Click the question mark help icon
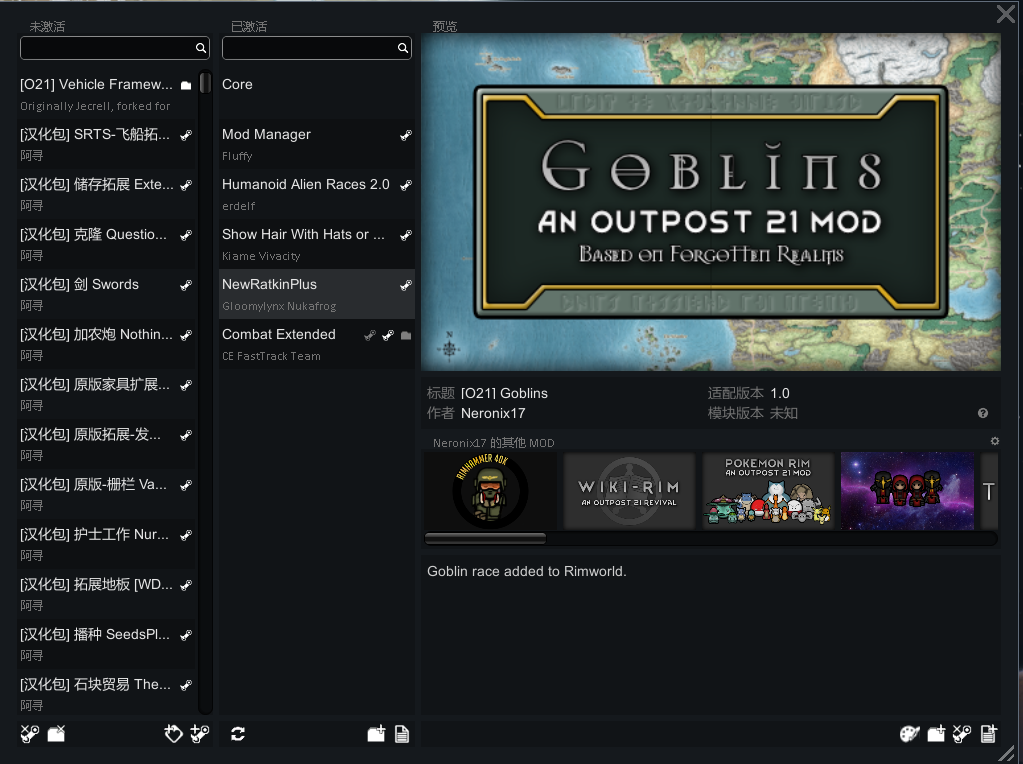This screenshot has width=1023, height=764. [x=983, y=413]
